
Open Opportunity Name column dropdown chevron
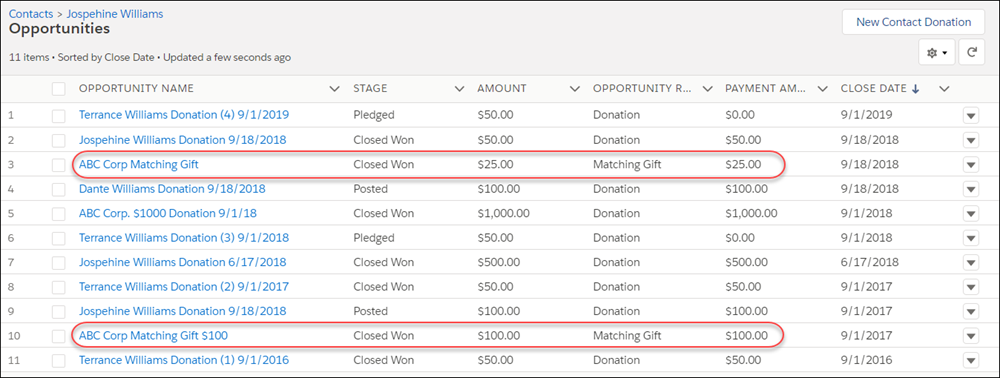(334, 89)
